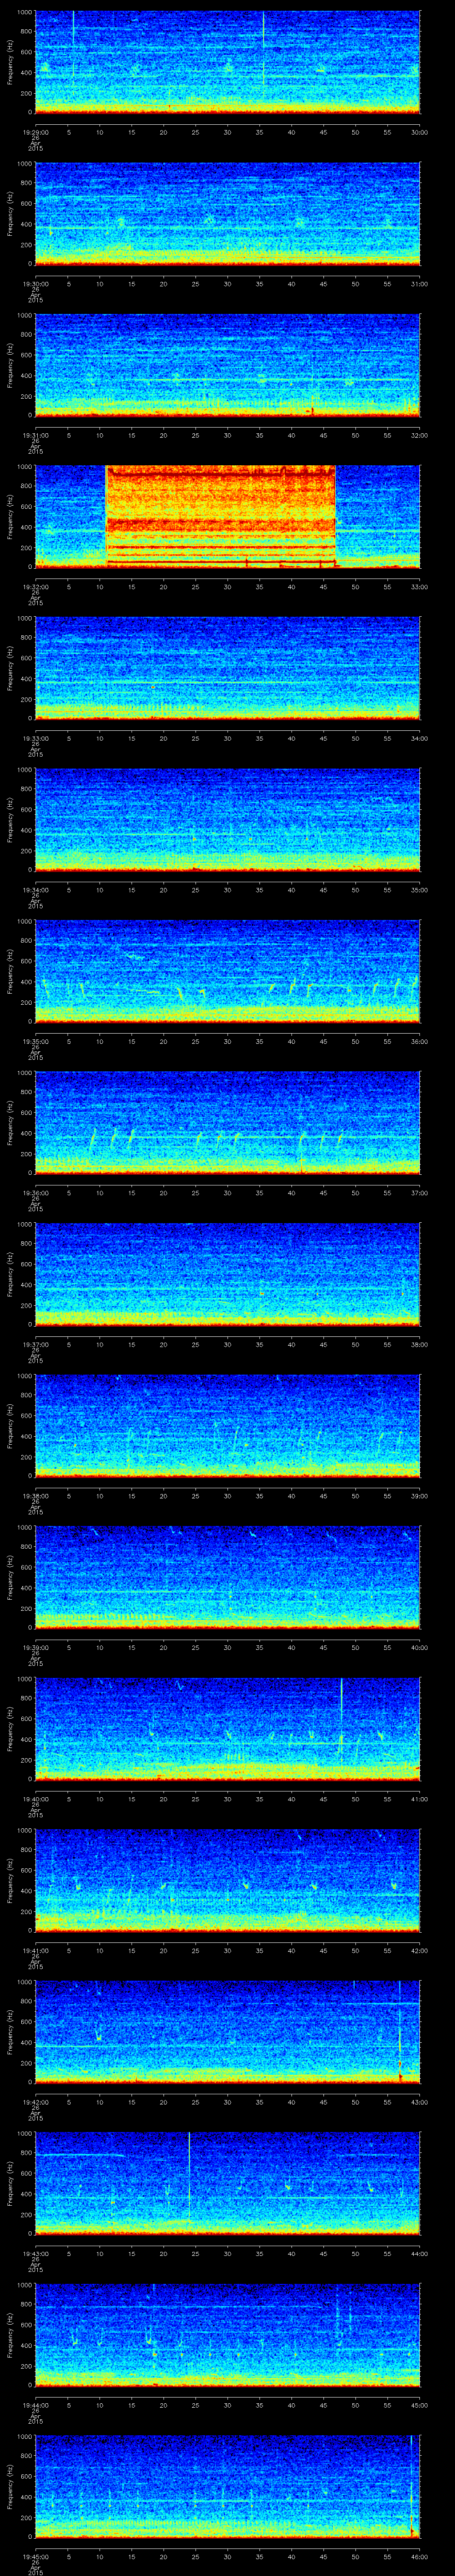455x2576 pixels.
Task: Click the 19:33:00 time axis label
Action: click(35, 738)
